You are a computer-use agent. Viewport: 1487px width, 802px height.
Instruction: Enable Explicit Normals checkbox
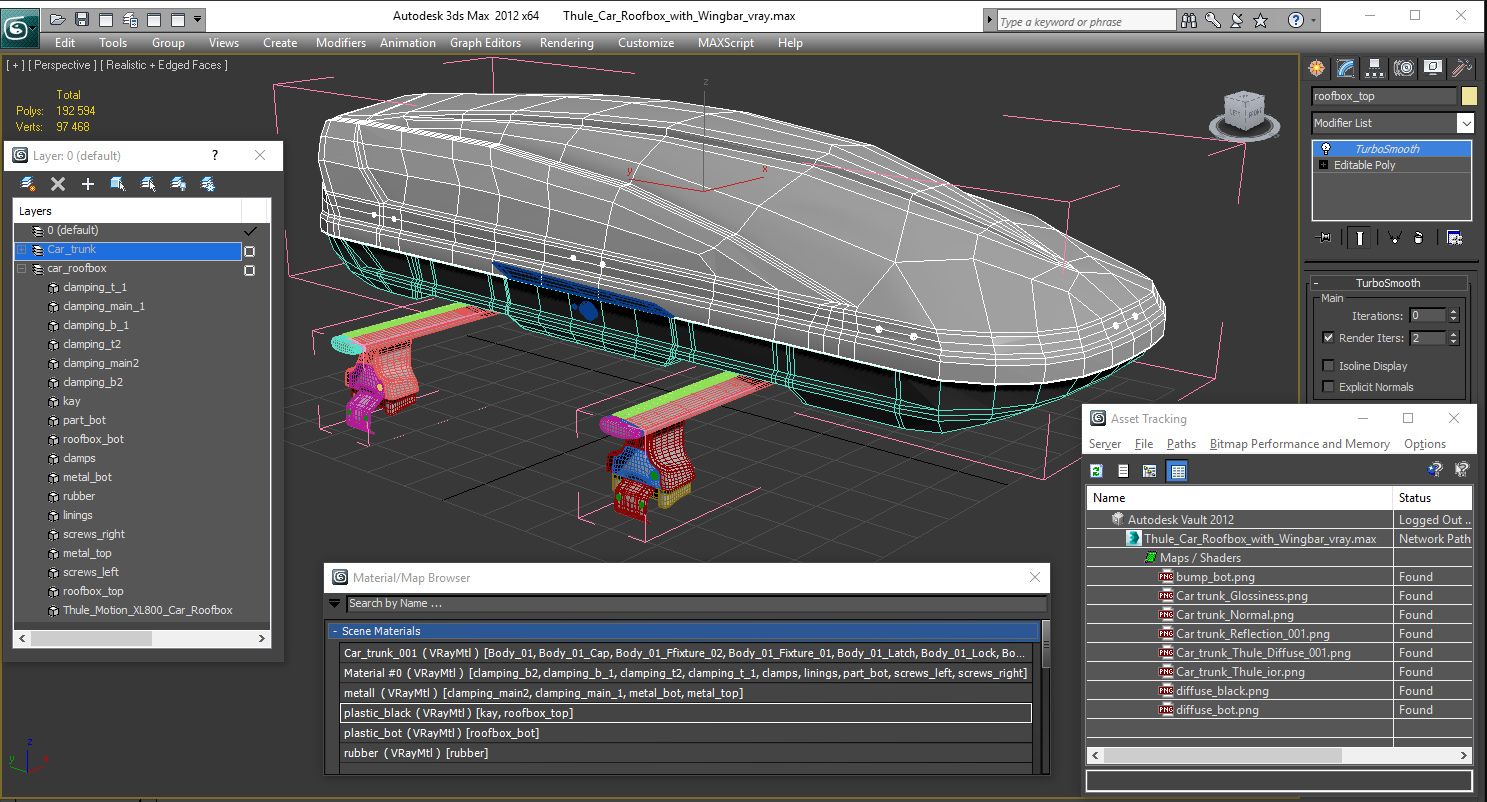[x=1328, y=387]
